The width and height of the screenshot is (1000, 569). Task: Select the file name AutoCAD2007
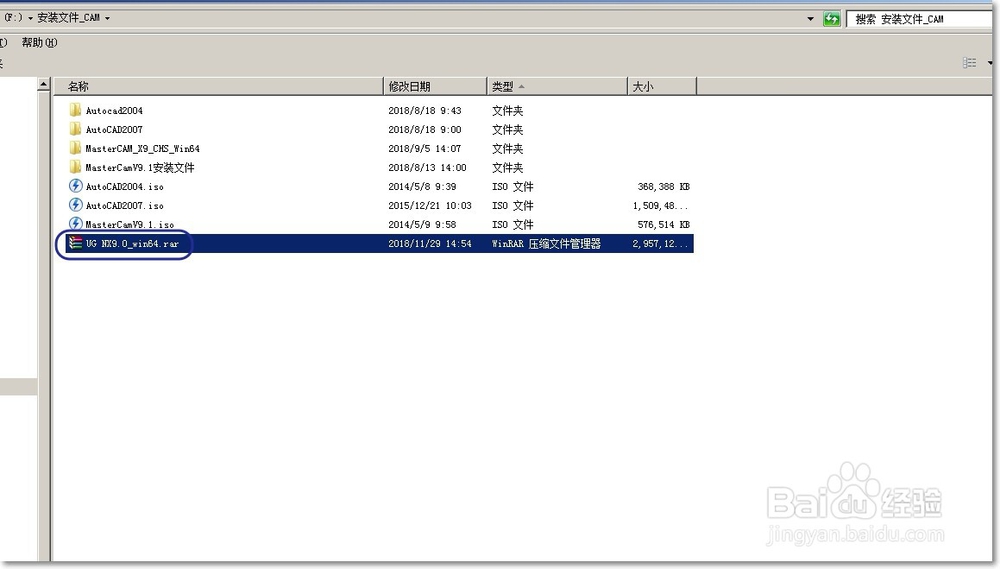point(114,129)
